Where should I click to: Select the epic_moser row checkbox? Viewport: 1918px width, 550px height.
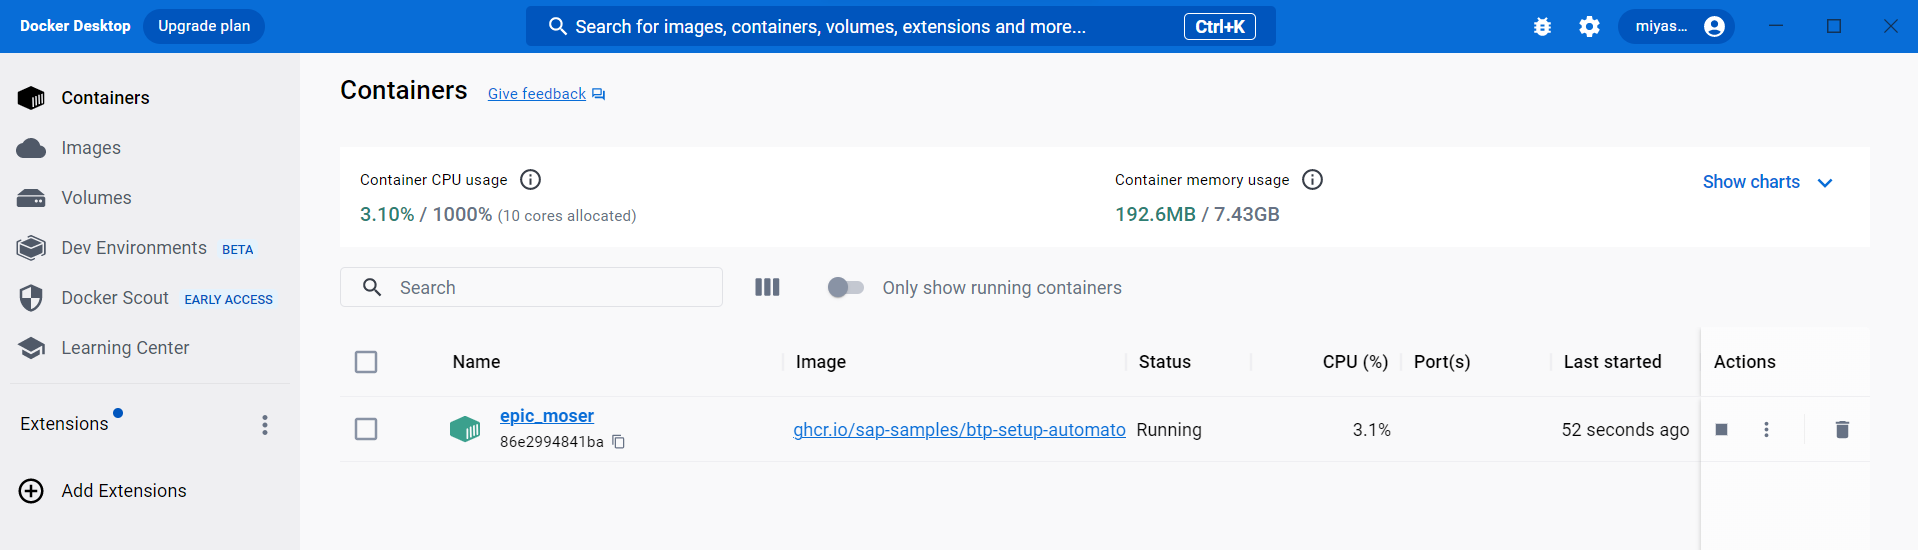tap(366, 429)
